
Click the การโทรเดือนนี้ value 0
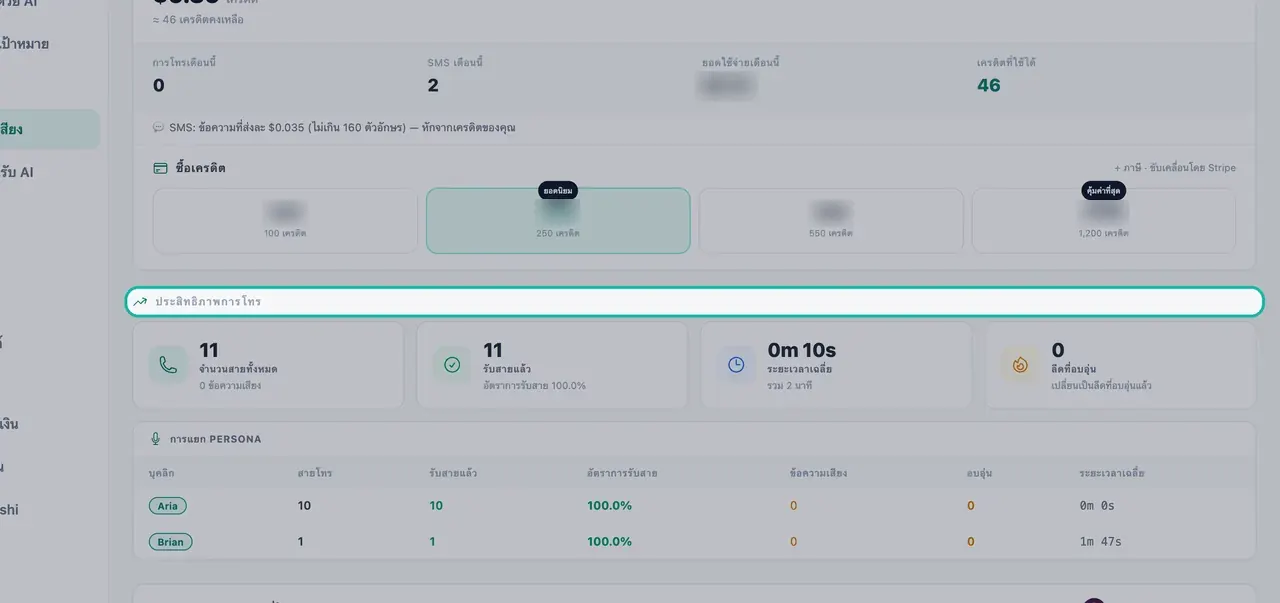point(158,85)
